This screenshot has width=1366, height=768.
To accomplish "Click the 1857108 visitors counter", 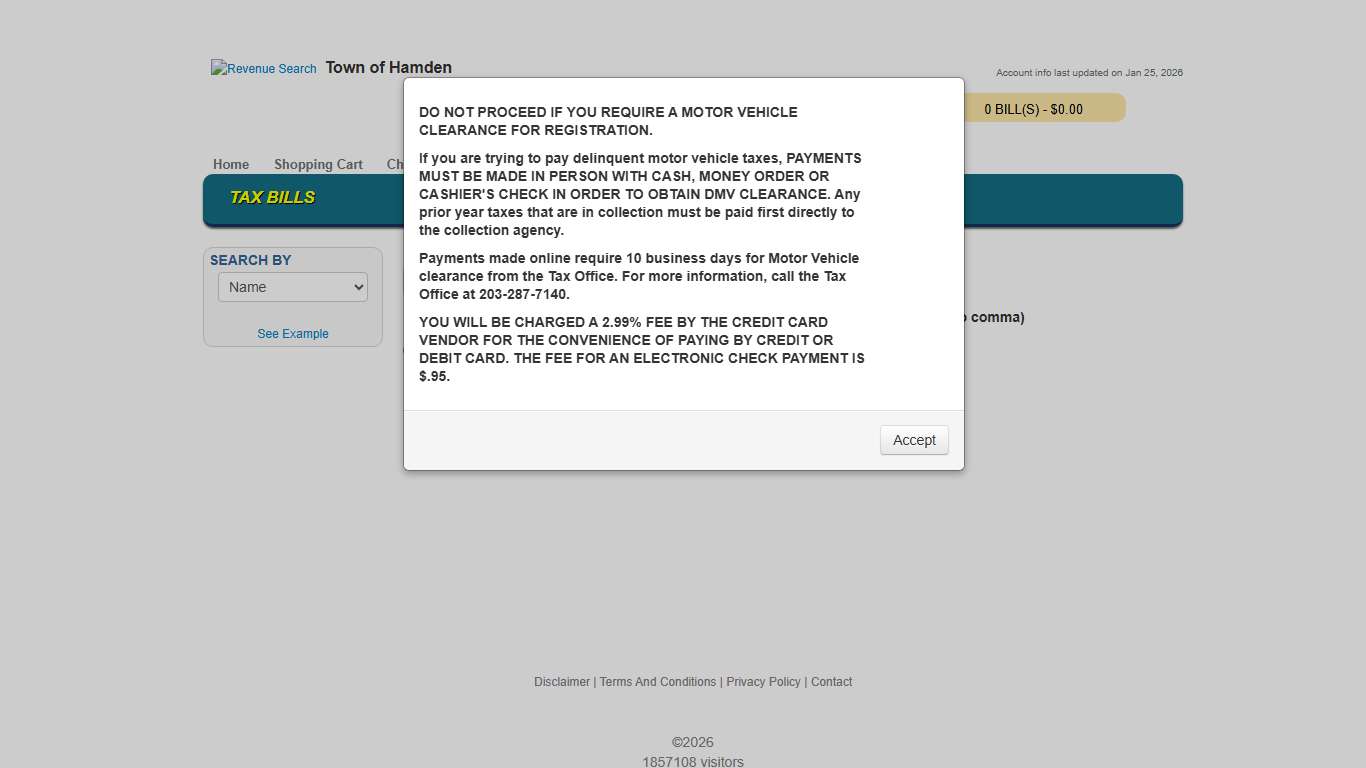I will pos(693,761).
